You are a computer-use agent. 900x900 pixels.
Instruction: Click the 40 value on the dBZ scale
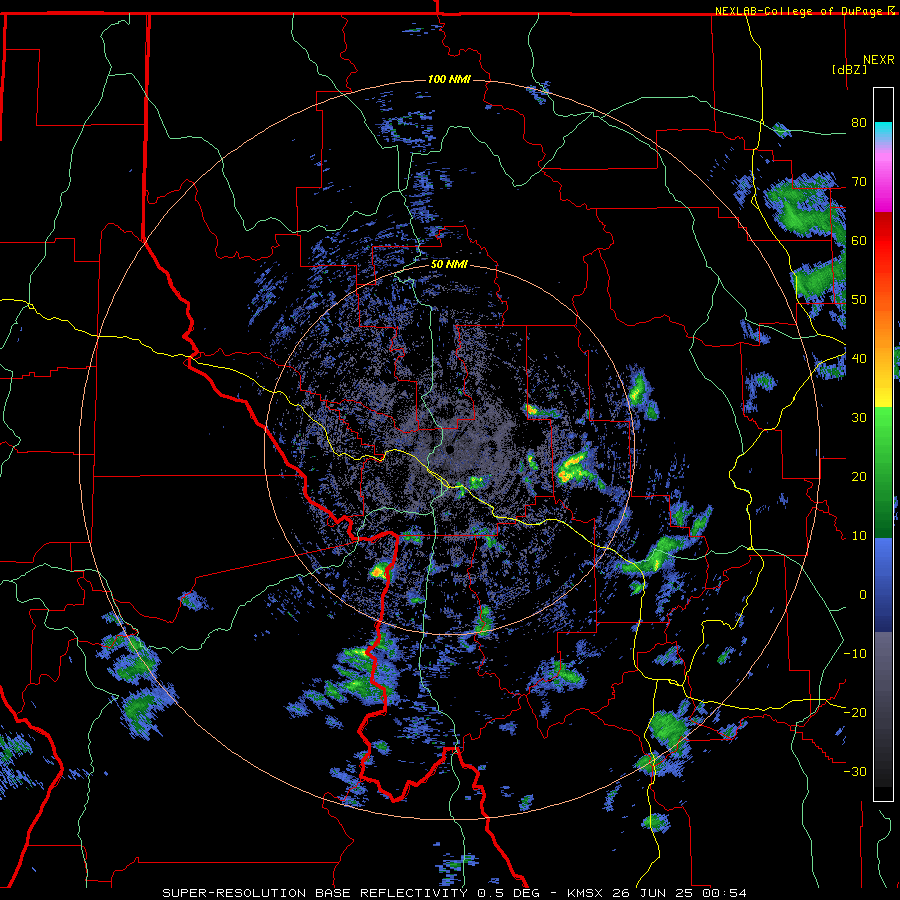click(859, 358)
